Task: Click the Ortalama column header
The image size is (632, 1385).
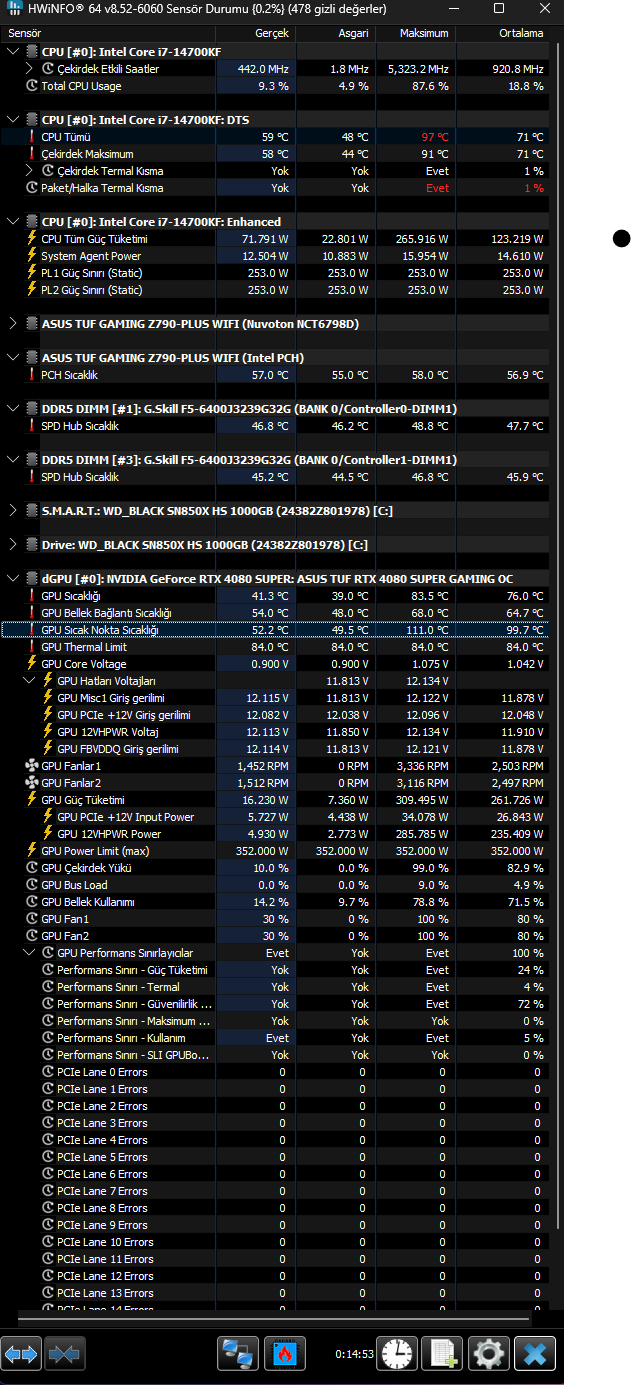Action: click(502, 33)
